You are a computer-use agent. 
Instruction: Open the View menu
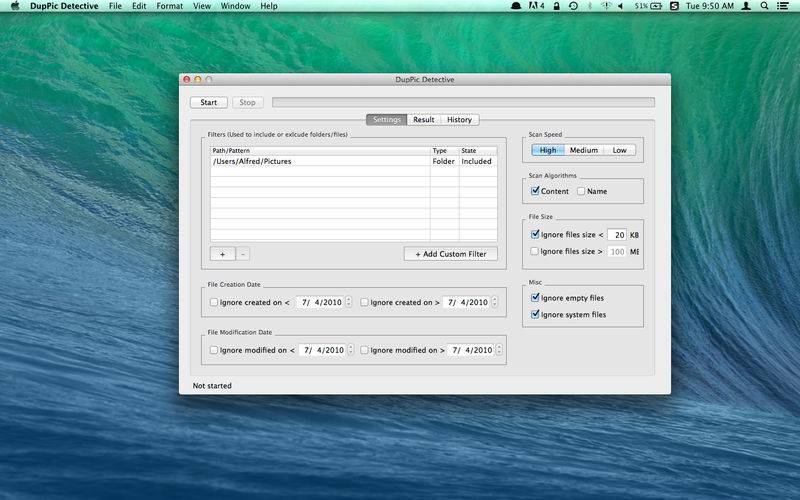point(202,6)
